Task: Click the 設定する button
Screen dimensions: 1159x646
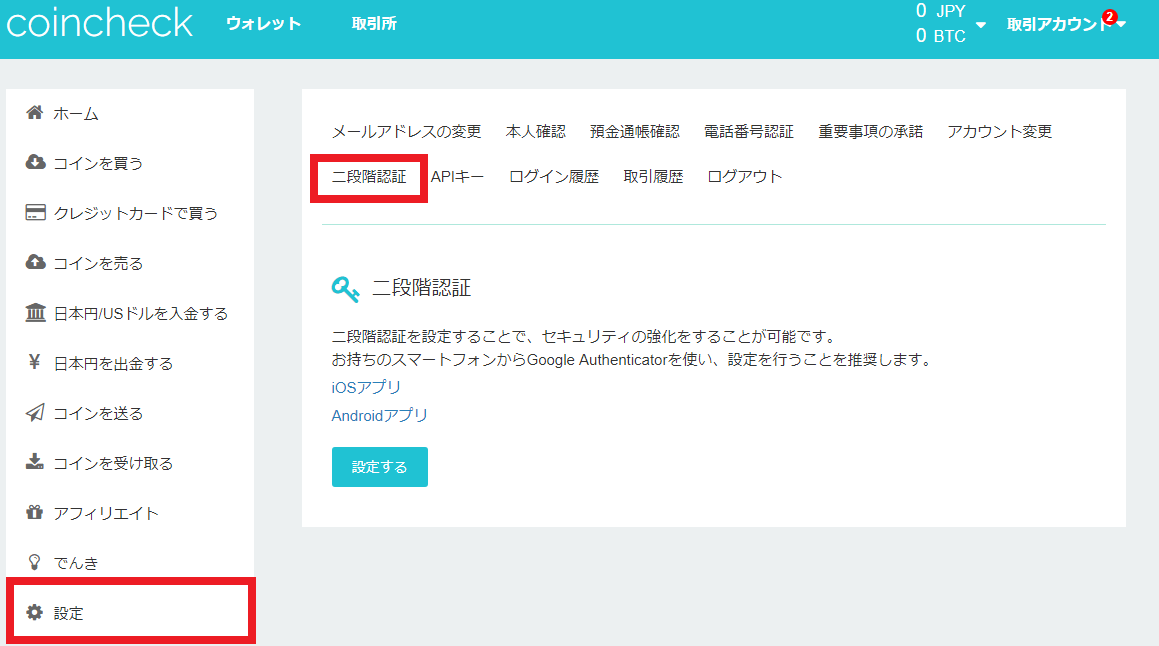Action: click(380, 467)
